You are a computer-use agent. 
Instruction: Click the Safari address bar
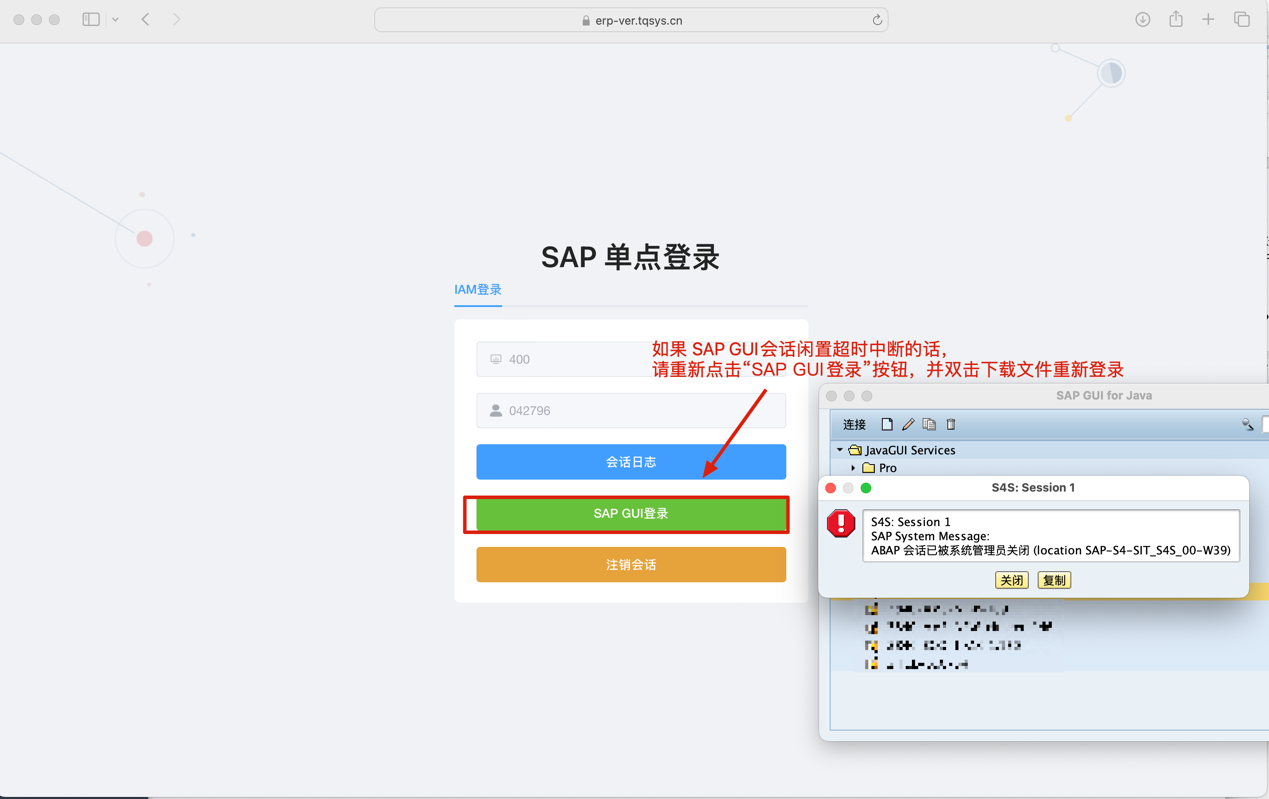tap(630, 20)
